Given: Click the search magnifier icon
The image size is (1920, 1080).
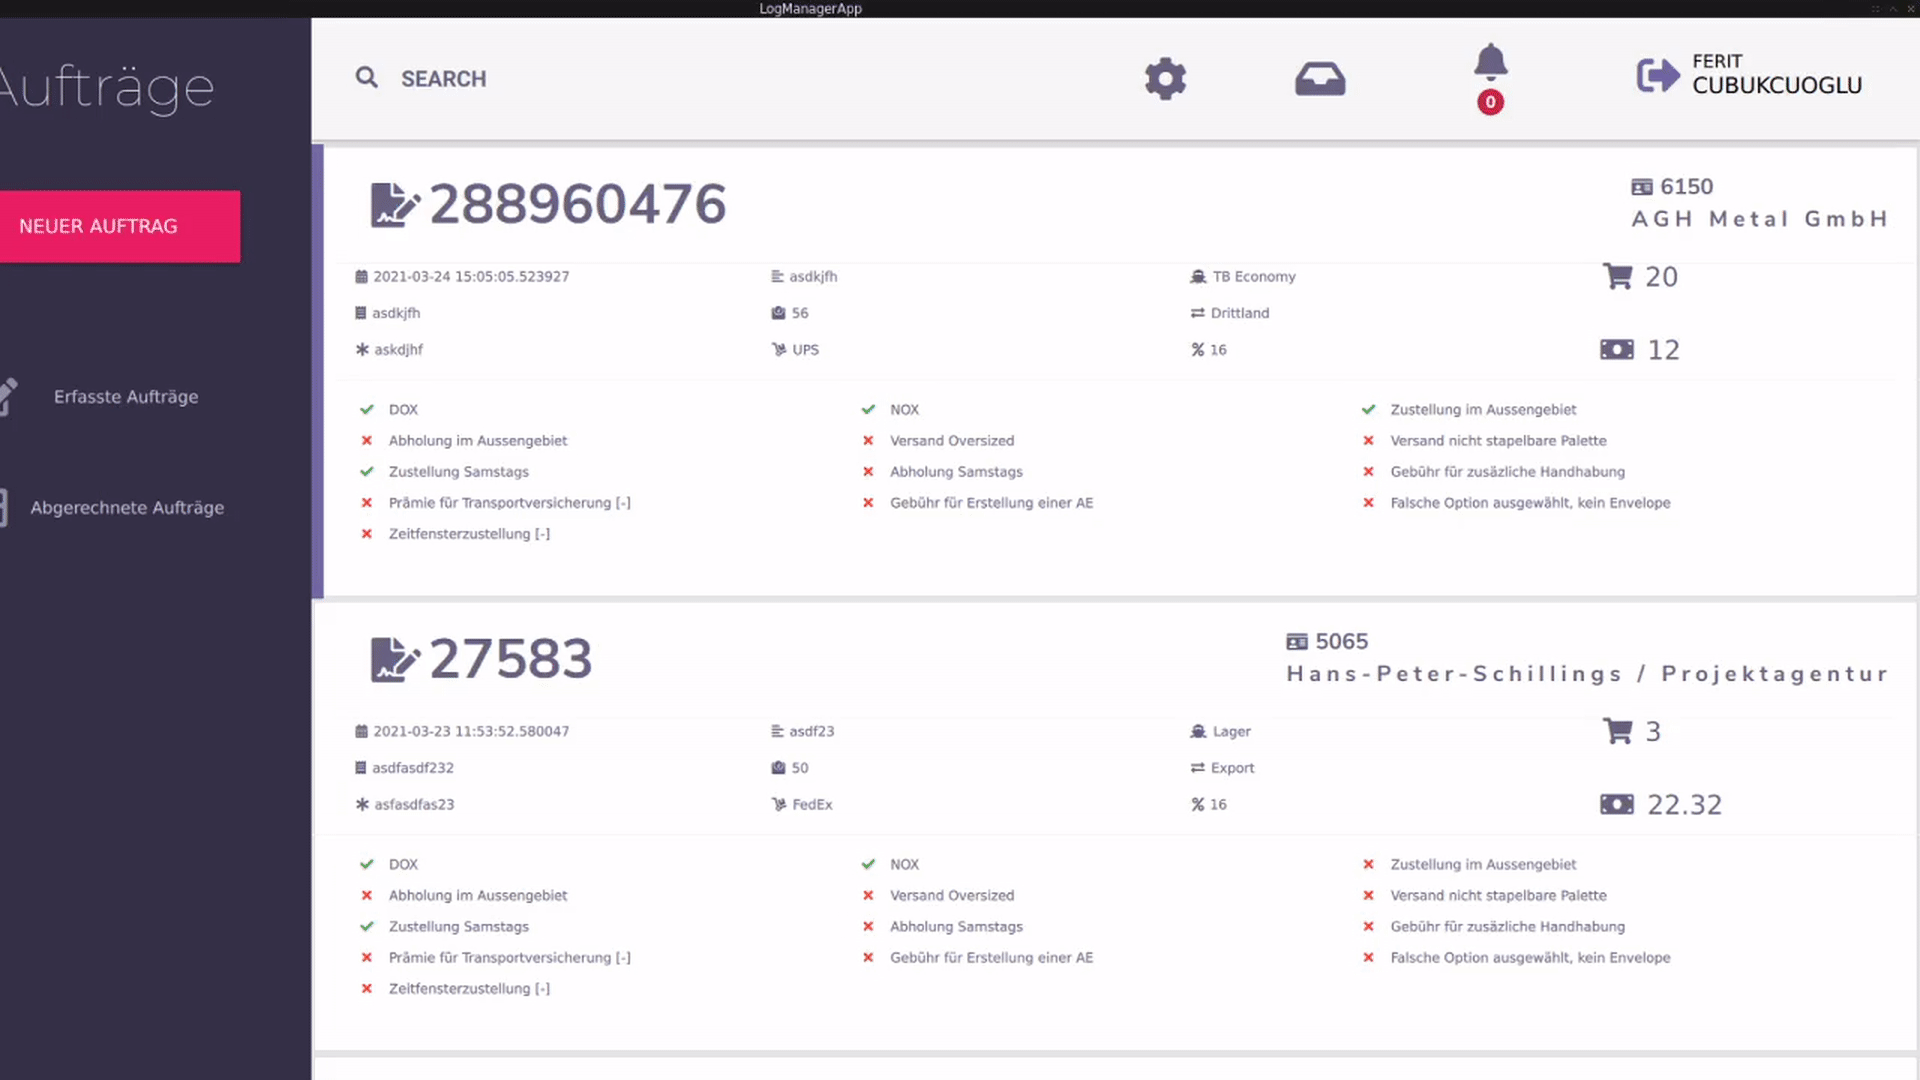Looking at the screenshot, I should click(x=367, y=78).
